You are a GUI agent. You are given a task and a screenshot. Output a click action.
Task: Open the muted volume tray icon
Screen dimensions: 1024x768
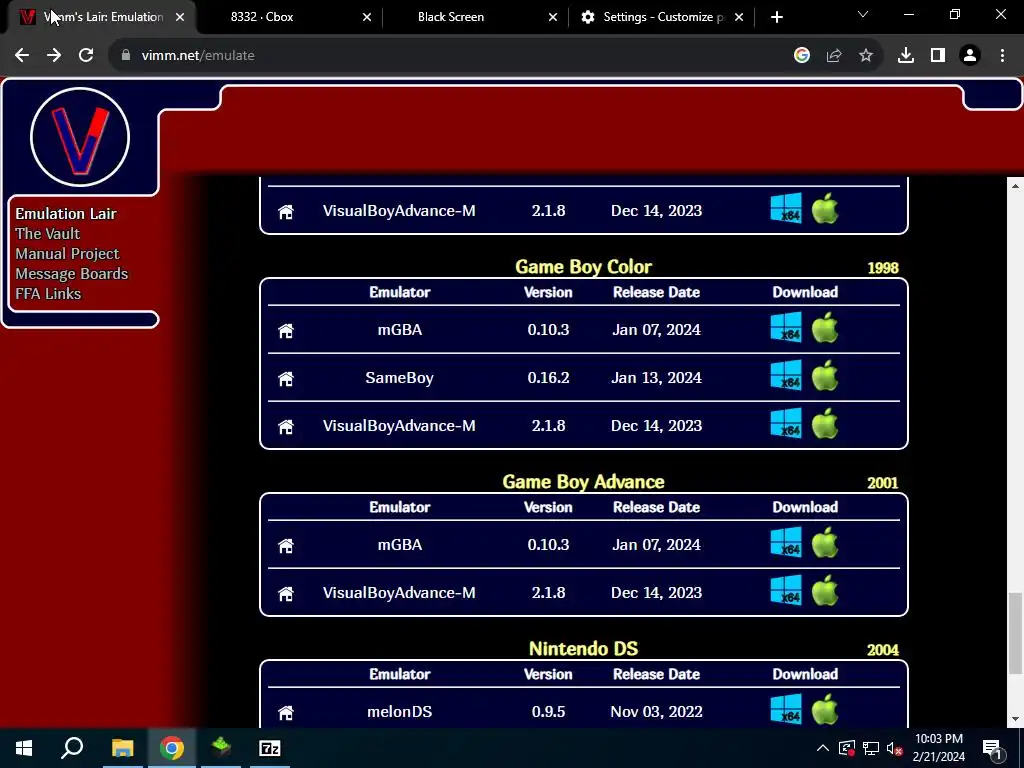point(895,748)
